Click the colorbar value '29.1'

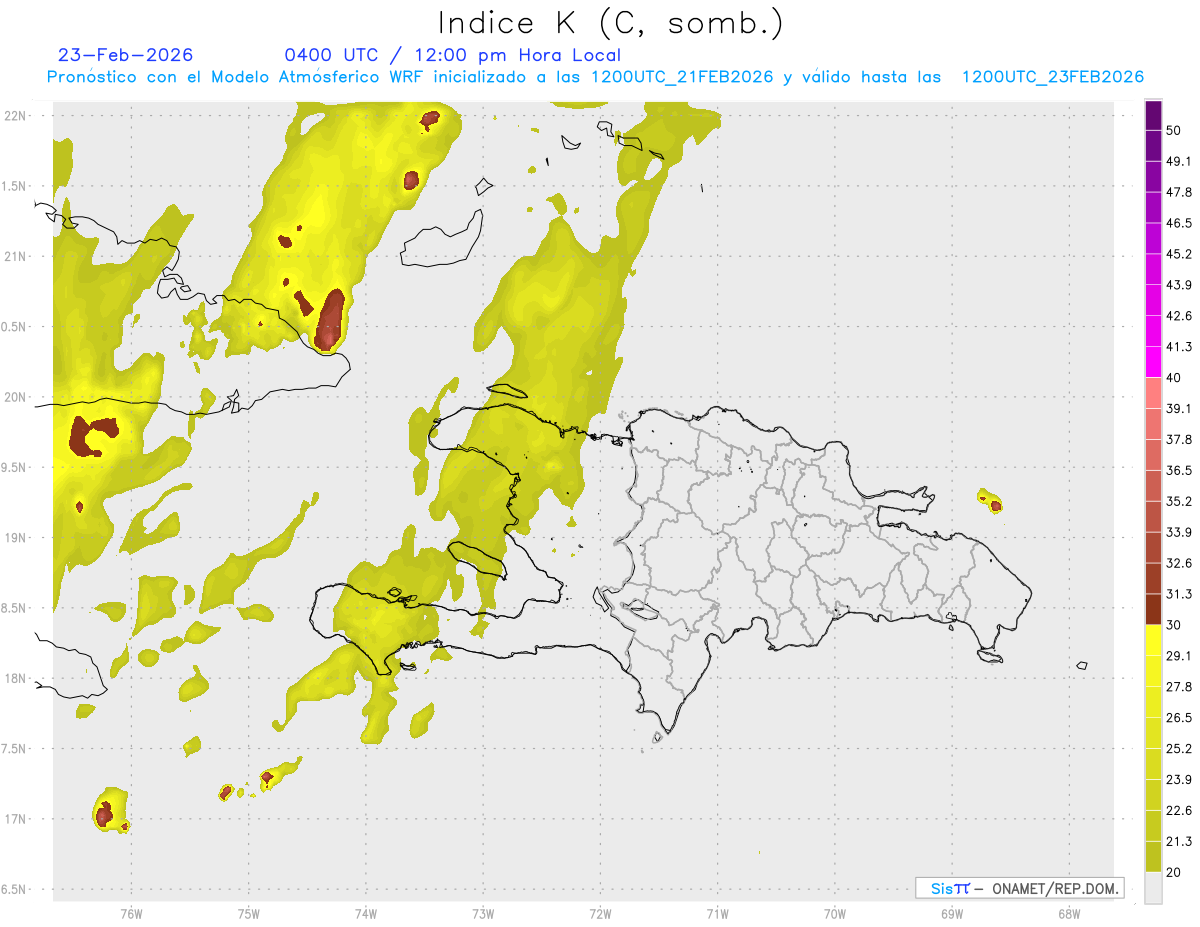(x=1179, y=656)
